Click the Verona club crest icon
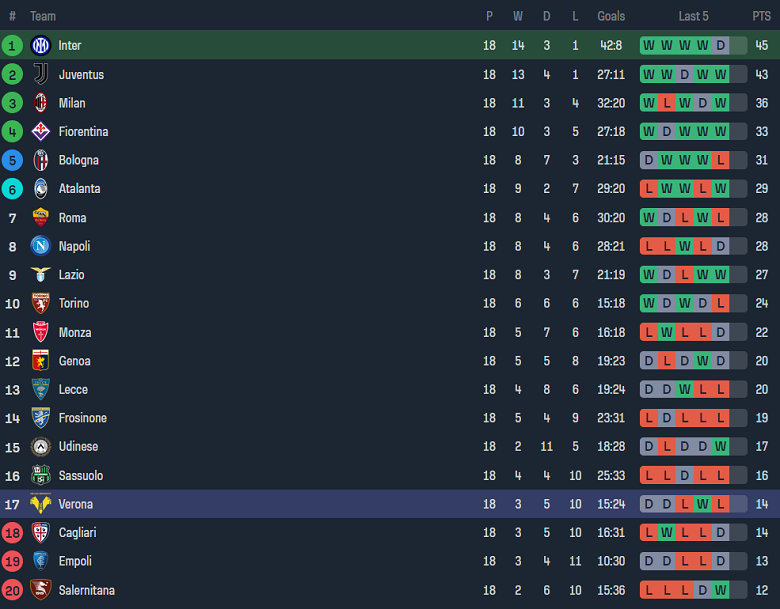This screenshot has height=609, width=780. coord(40,504)
